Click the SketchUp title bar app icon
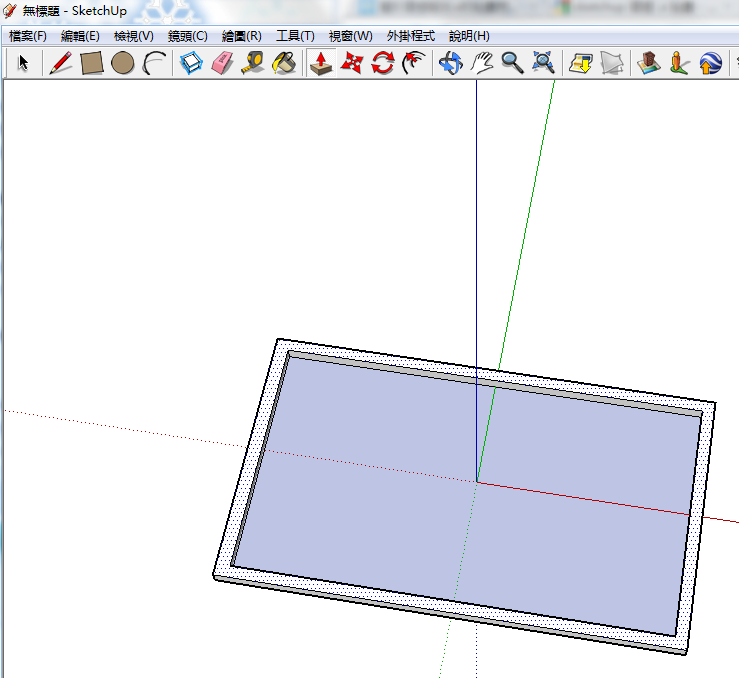Viewport: 739px width, 678px height. click(9, 10)
